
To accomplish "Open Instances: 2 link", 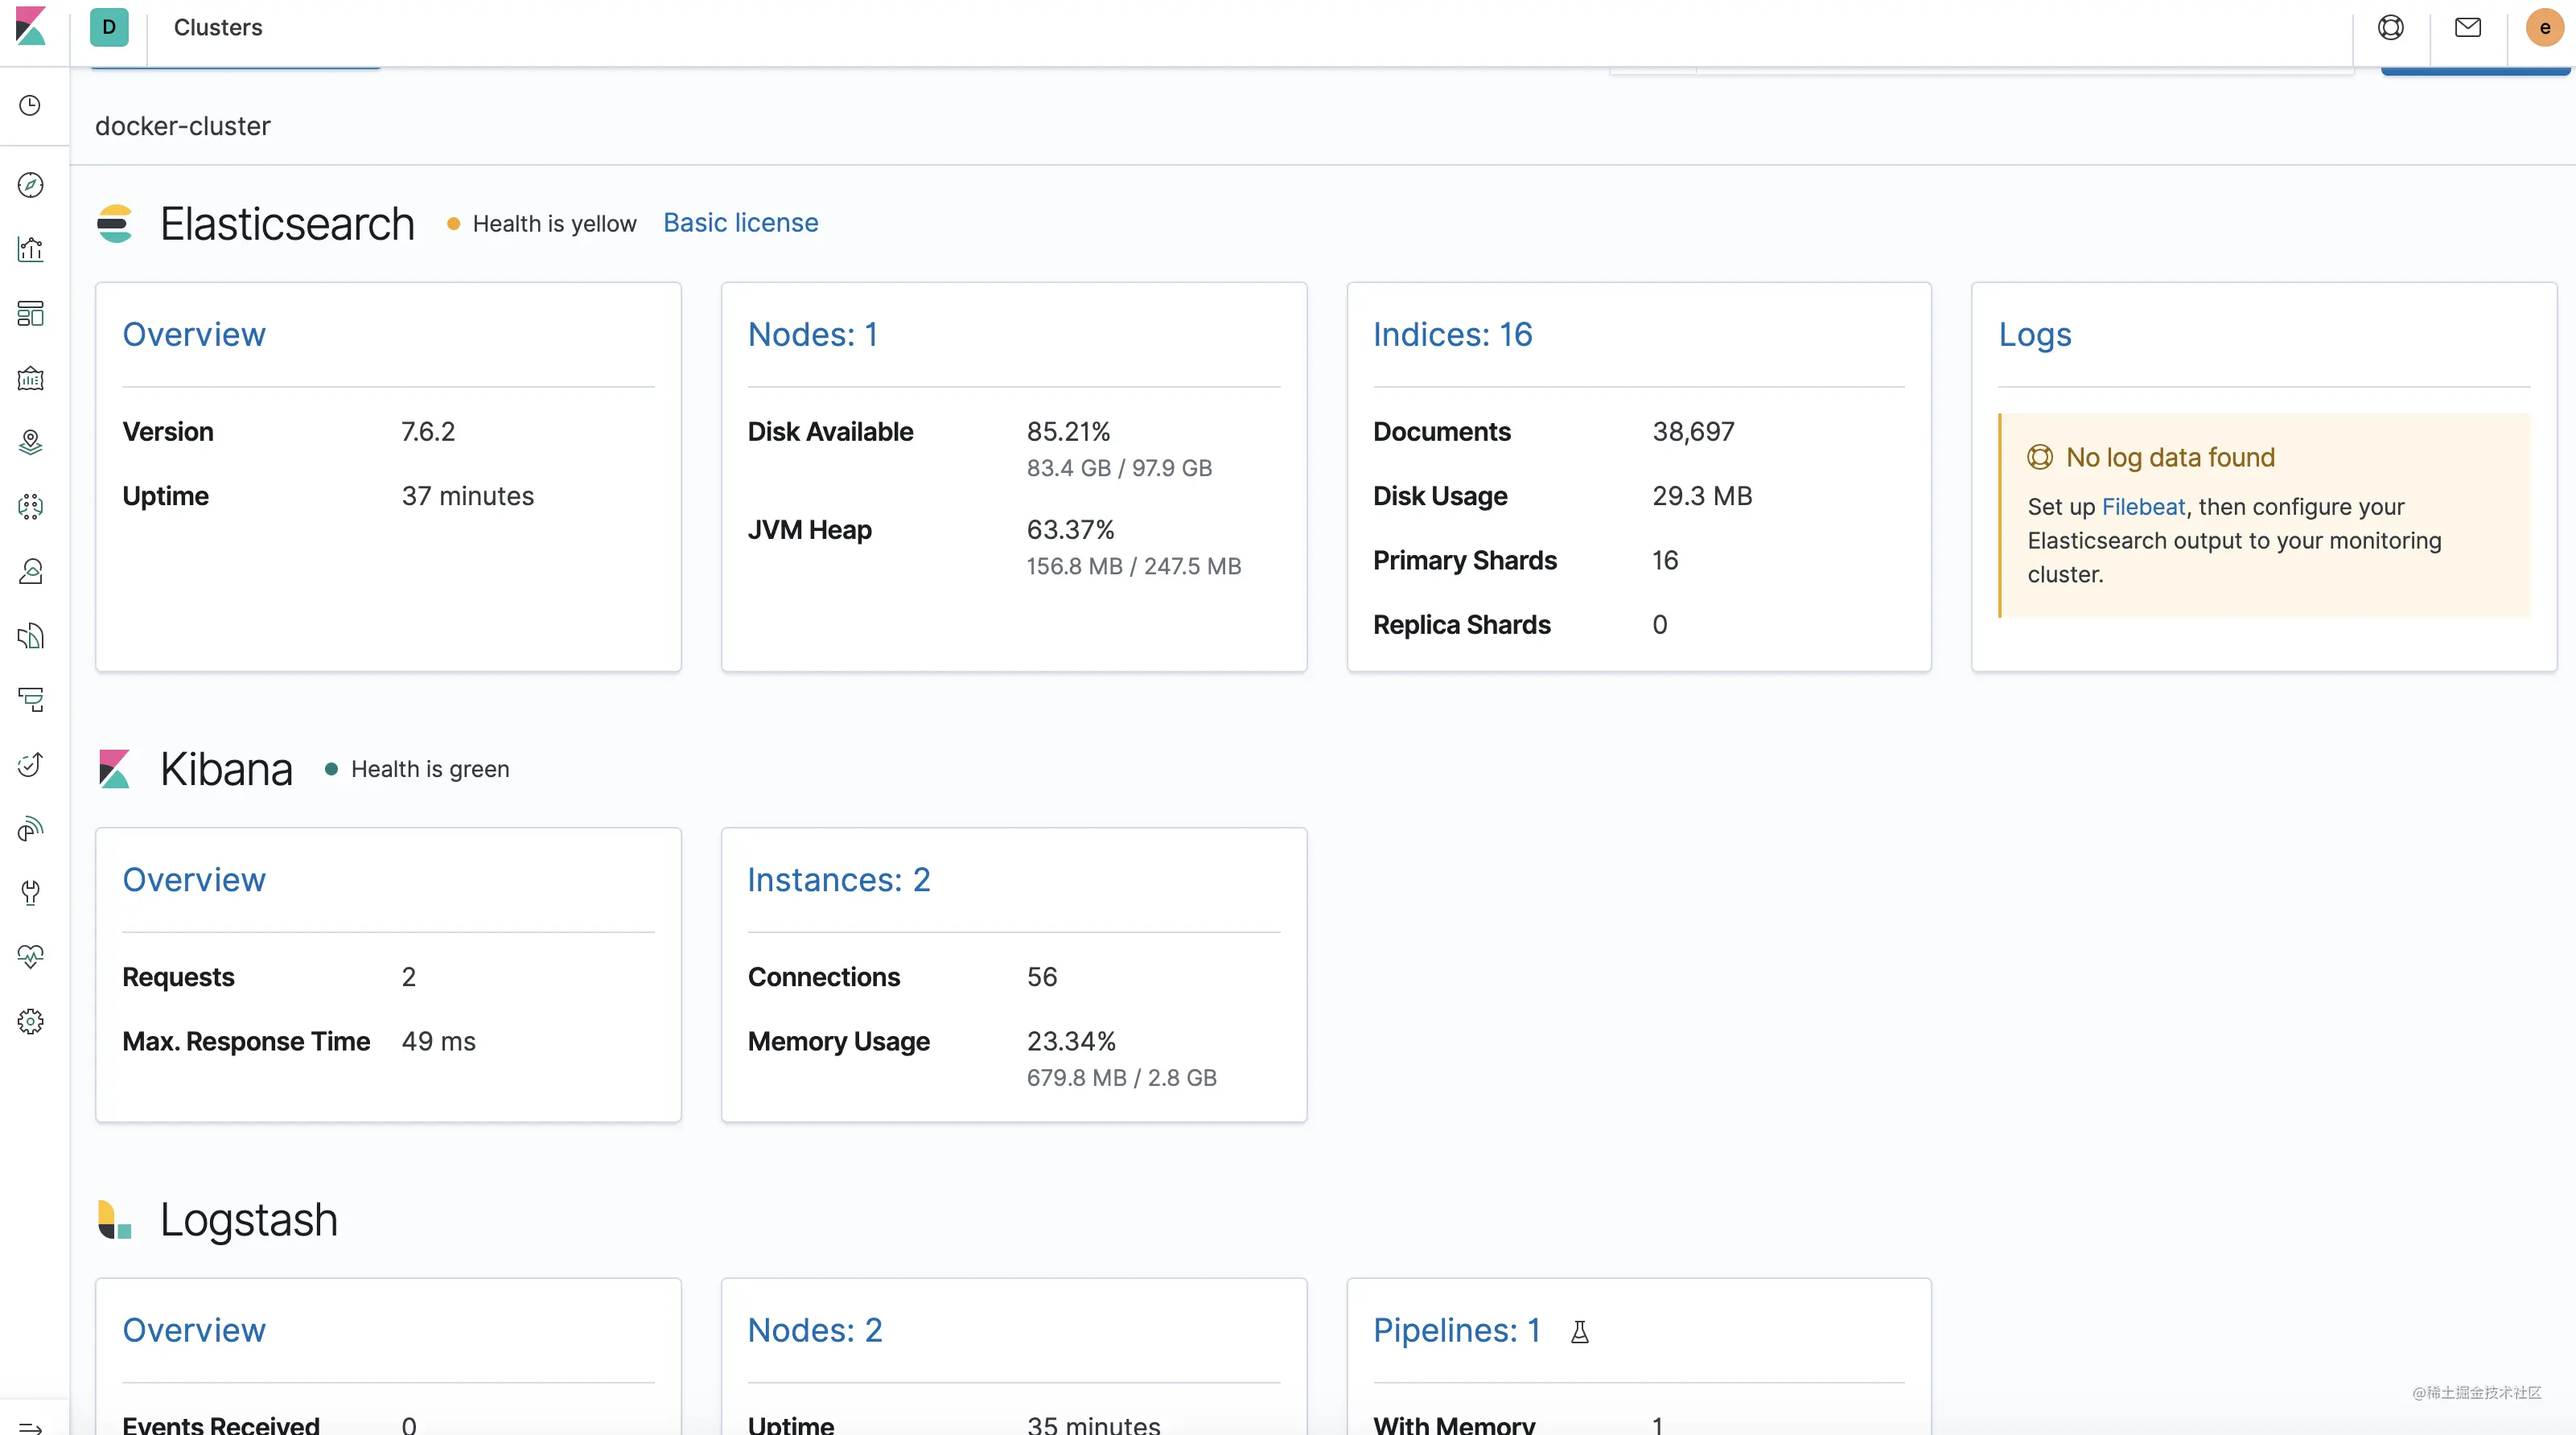I will (x=839, y=879).
